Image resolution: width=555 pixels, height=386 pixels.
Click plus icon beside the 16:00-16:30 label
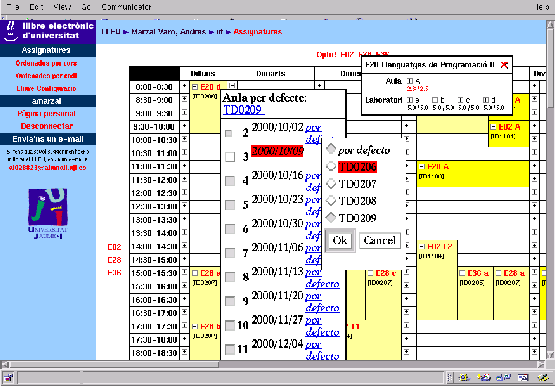pyautogui.click(x=184, y=299)
